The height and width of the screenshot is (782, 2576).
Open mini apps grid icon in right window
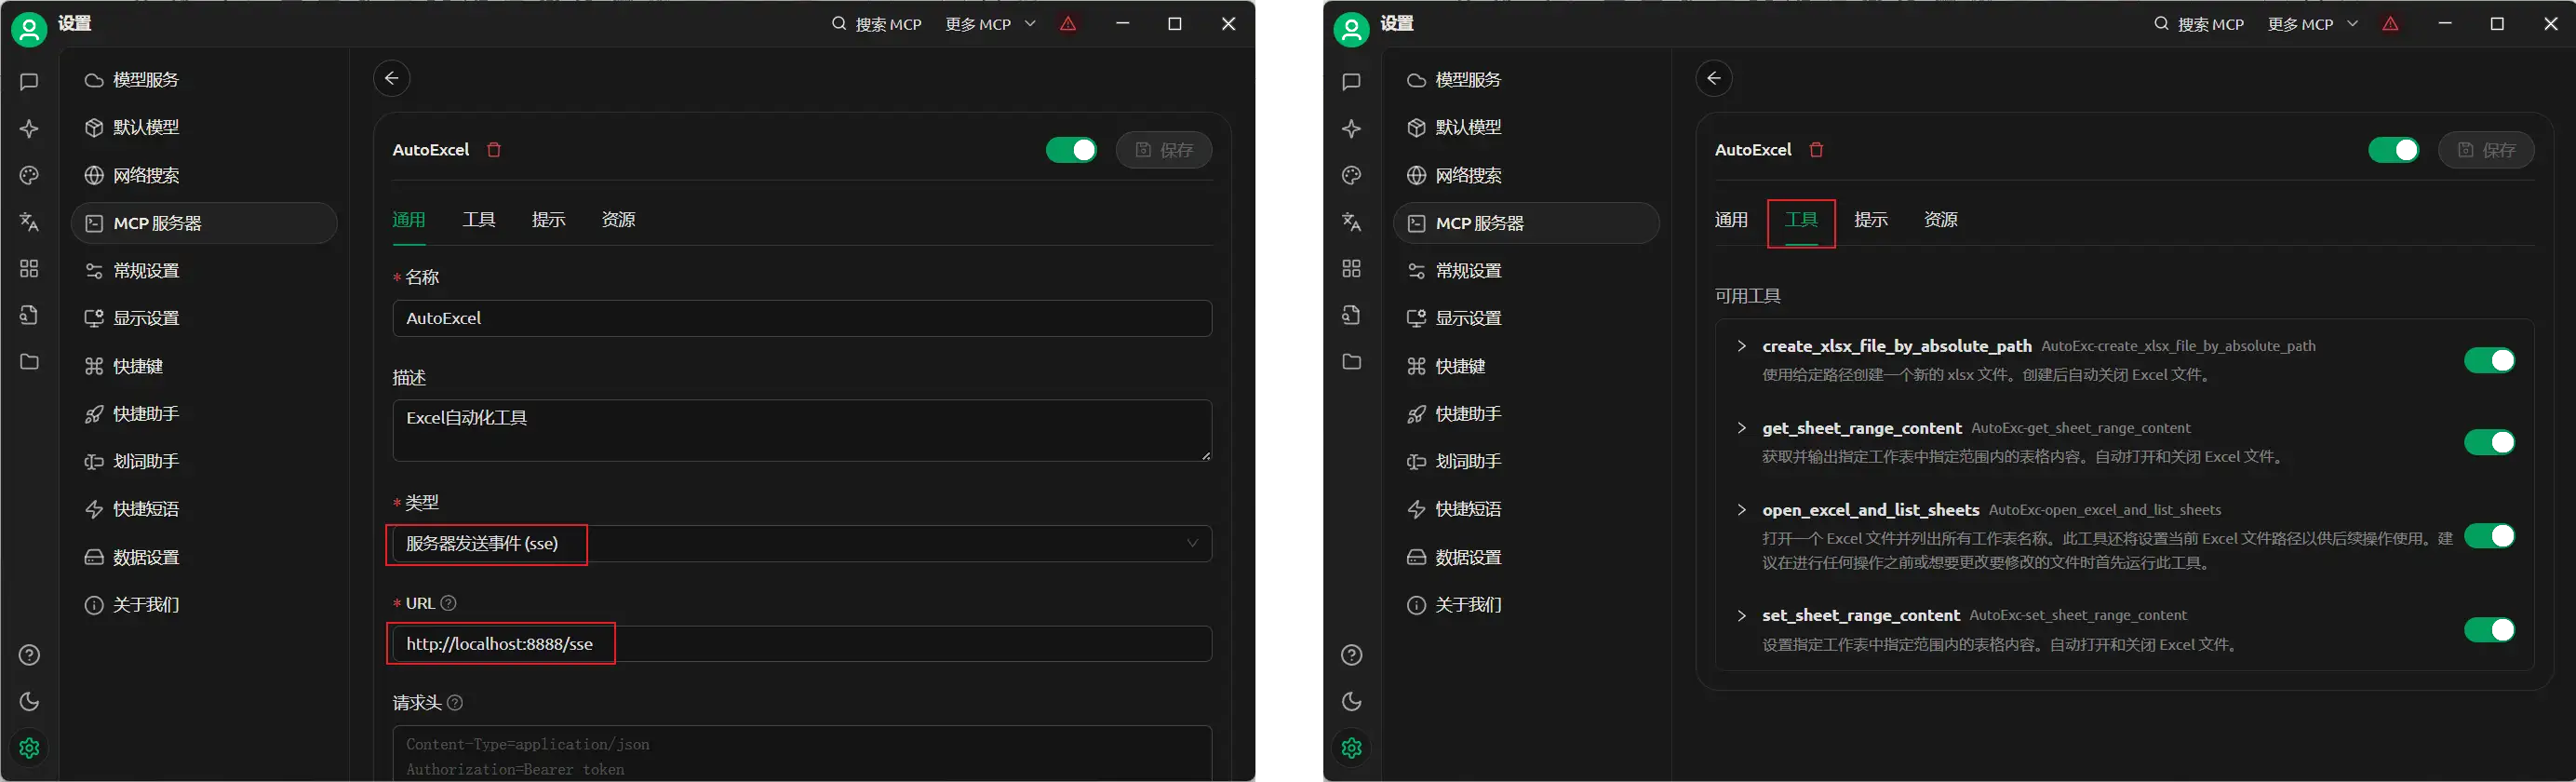point(1352,269)
